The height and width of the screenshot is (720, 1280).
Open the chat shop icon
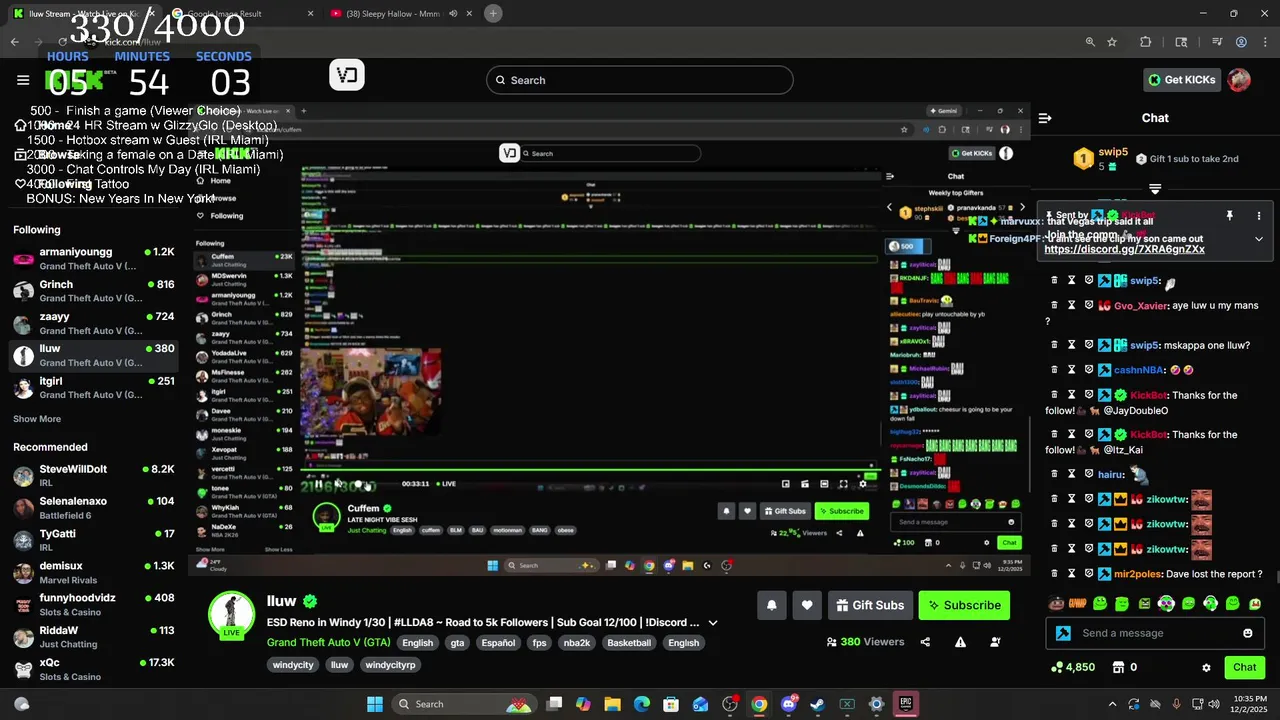pyautogui.click(x=1119, y=667)
